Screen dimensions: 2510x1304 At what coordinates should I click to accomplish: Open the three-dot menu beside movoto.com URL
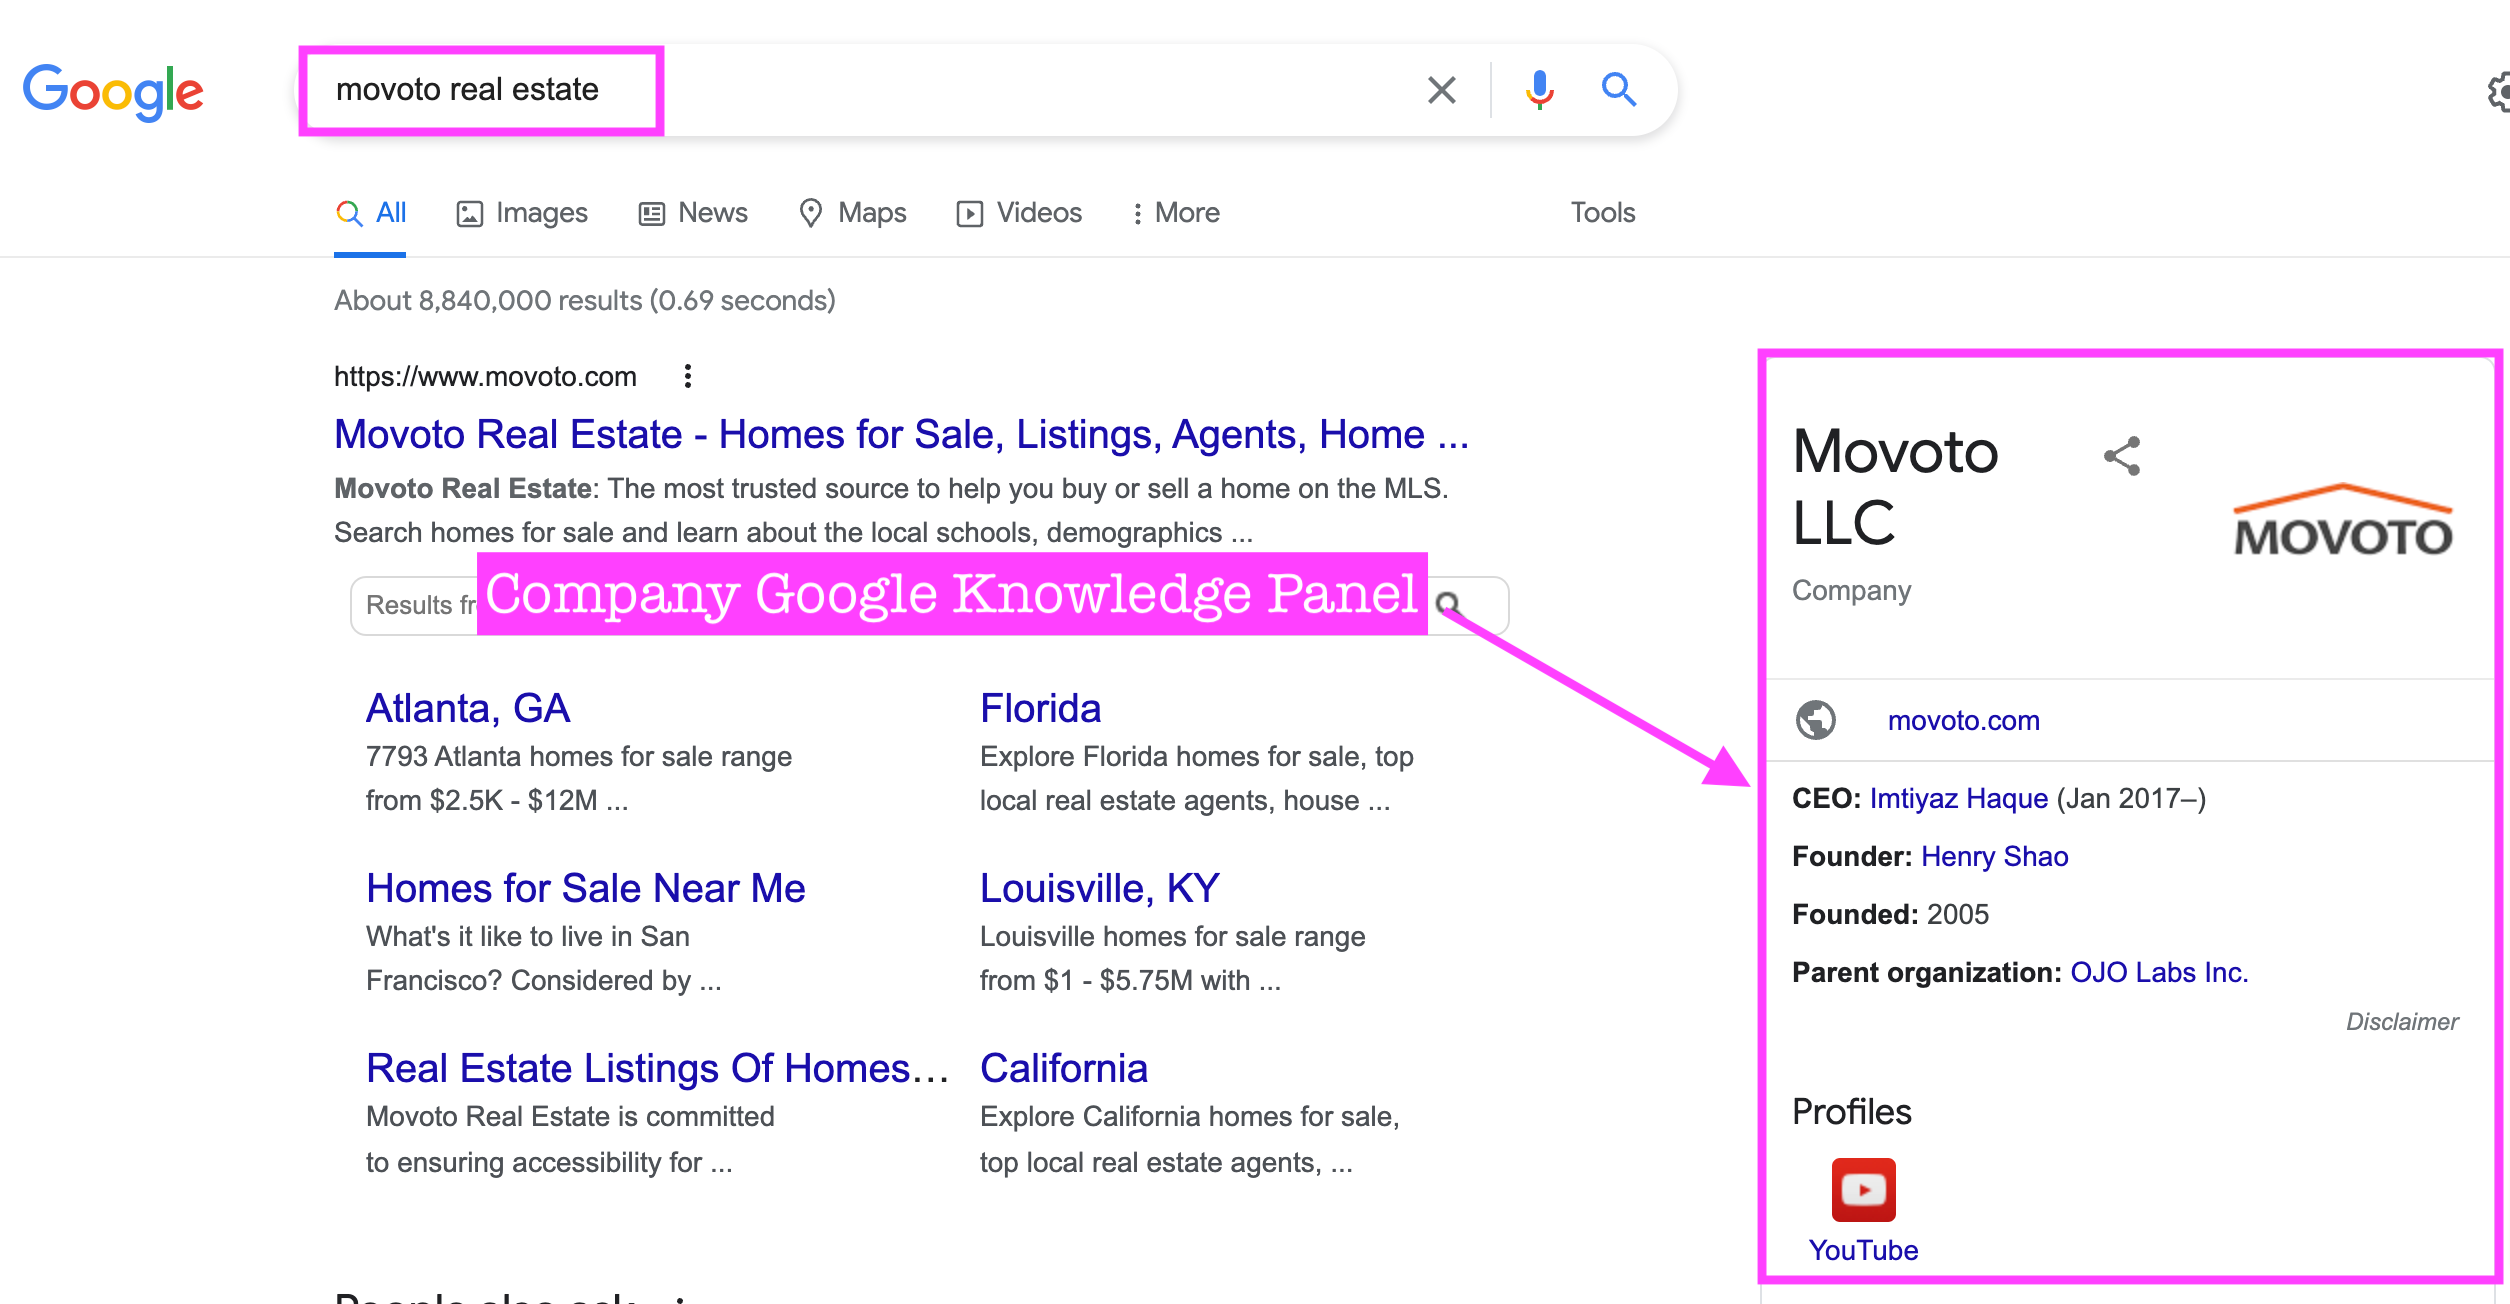pyautogui.click(x=687, y=376)
